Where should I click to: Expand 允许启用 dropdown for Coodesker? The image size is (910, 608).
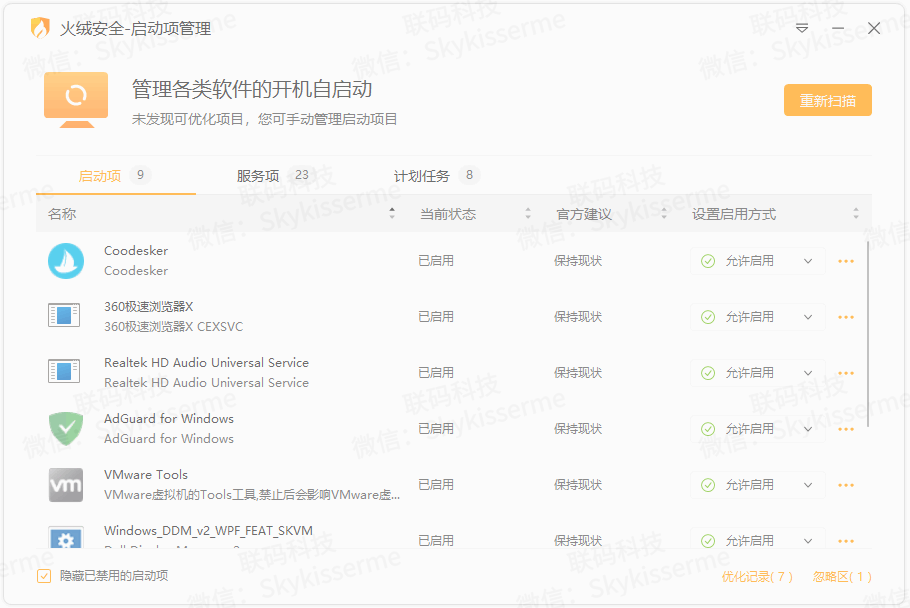808,261
